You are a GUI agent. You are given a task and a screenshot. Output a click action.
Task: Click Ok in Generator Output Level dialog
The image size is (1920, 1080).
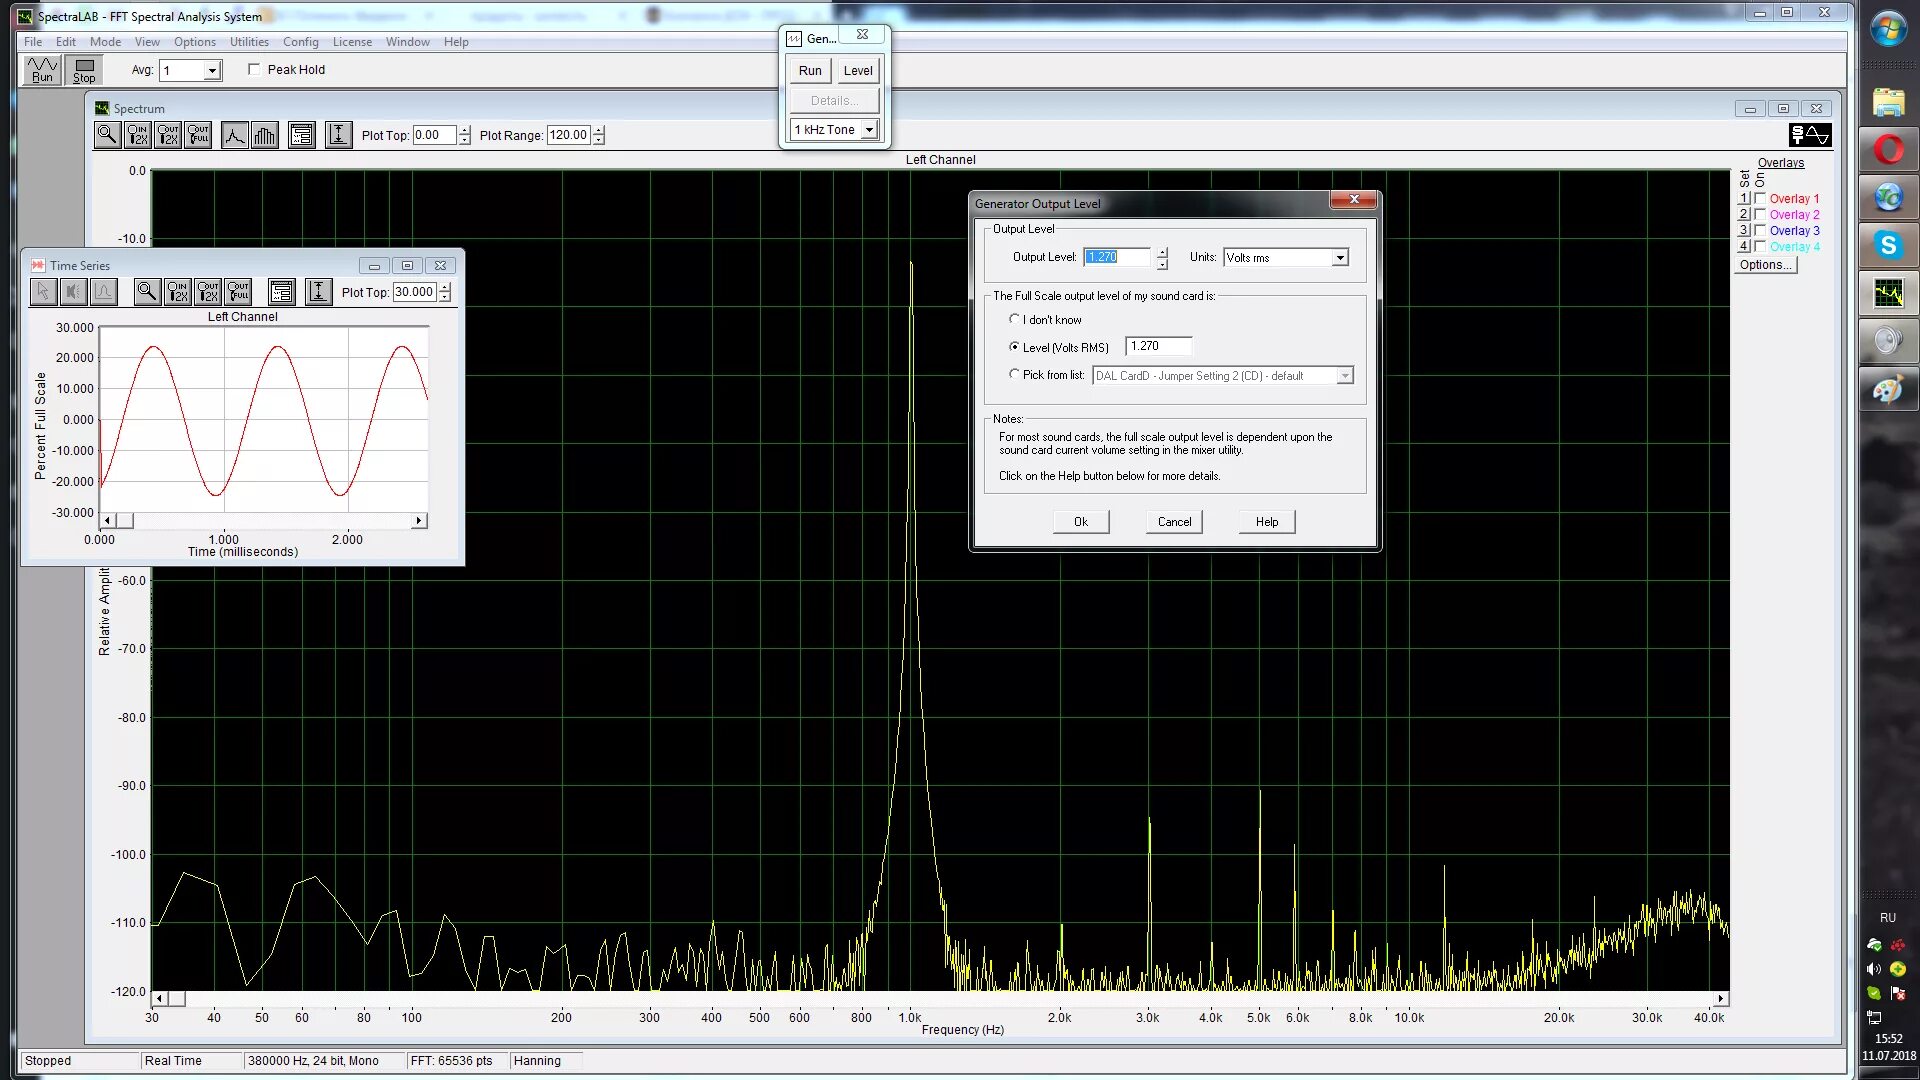pyautogui.click(x=1080, y=522)
